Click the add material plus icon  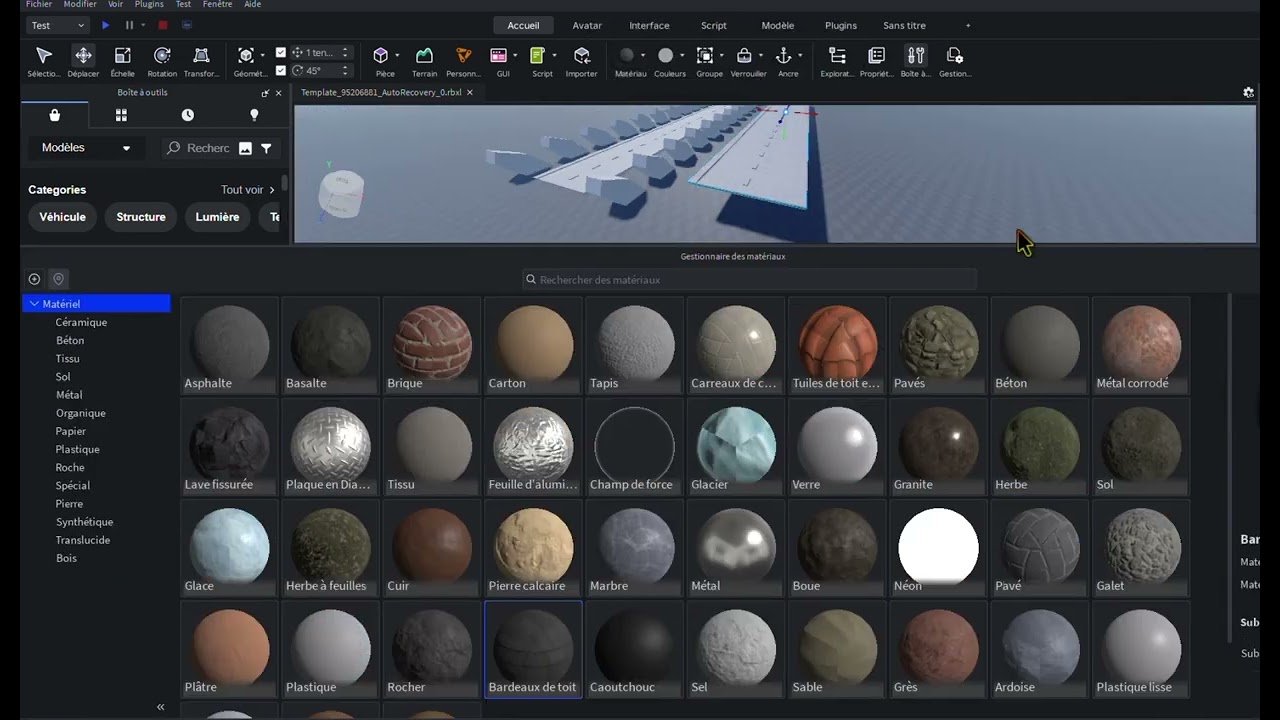34,279
